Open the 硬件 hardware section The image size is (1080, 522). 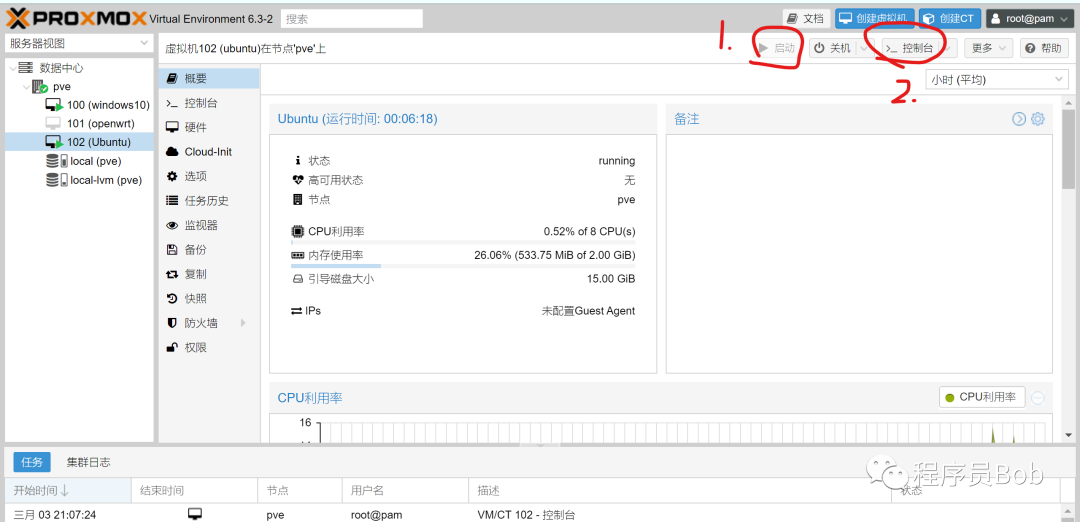209,127
